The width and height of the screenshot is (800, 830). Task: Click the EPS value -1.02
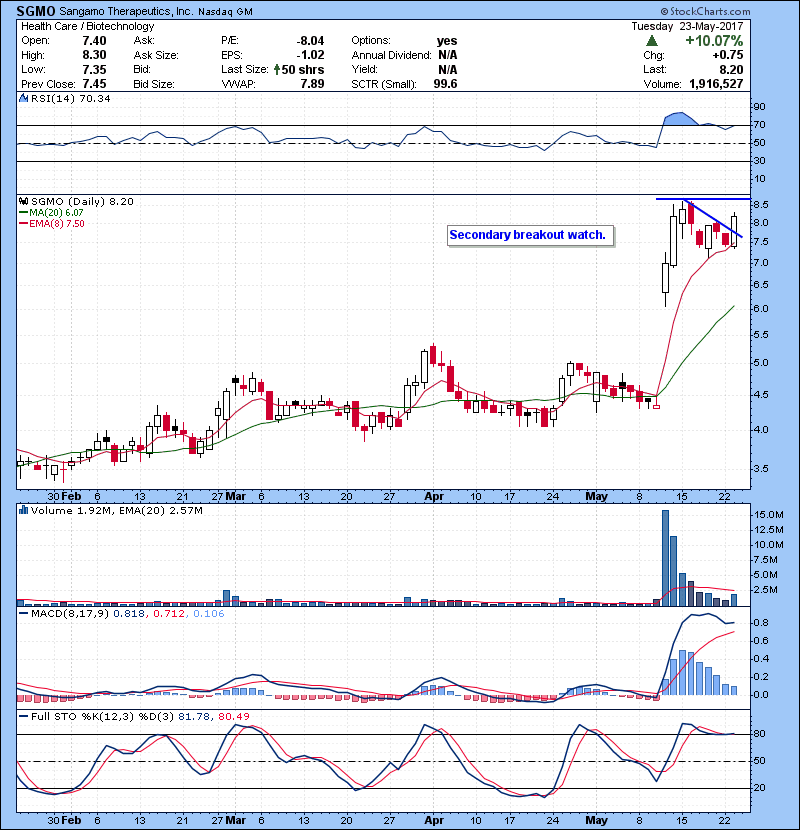click(310, 55)
